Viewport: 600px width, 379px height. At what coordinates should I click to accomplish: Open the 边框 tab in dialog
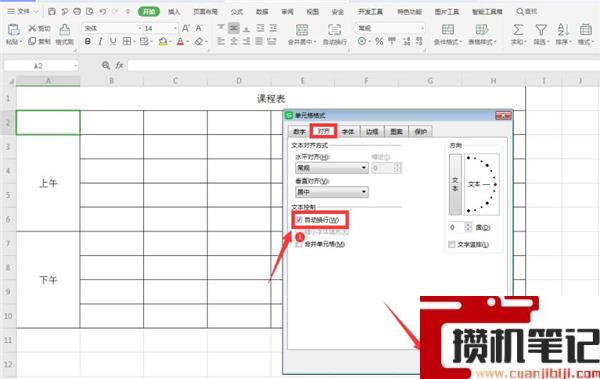(372, 131)
